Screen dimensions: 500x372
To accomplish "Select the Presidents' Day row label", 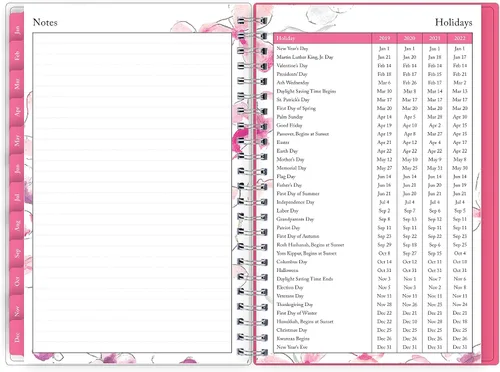I will click(292, 74).
